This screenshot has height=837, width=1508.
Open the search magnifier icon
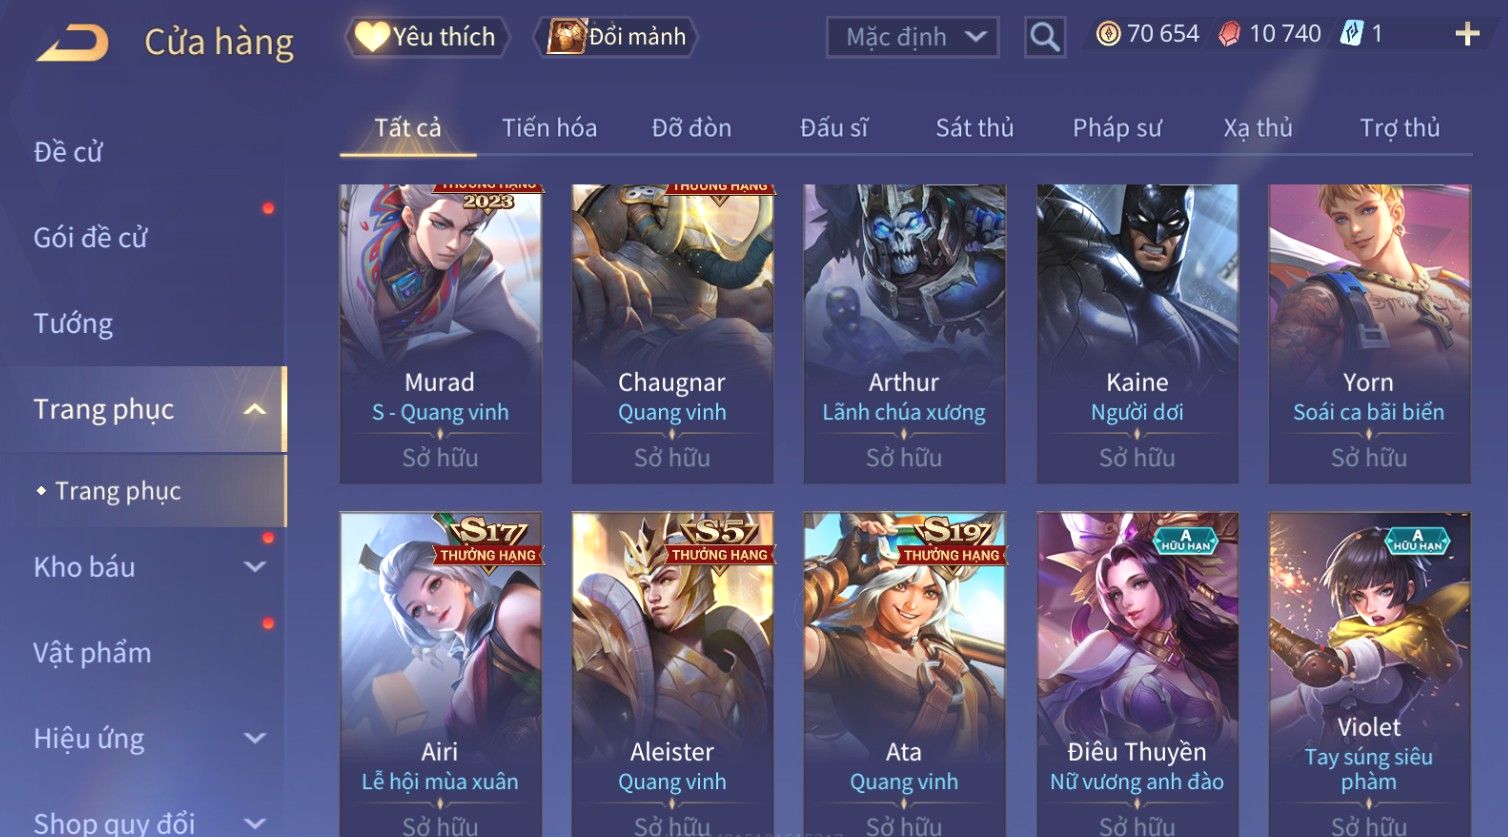click(x=1044, y=38)
